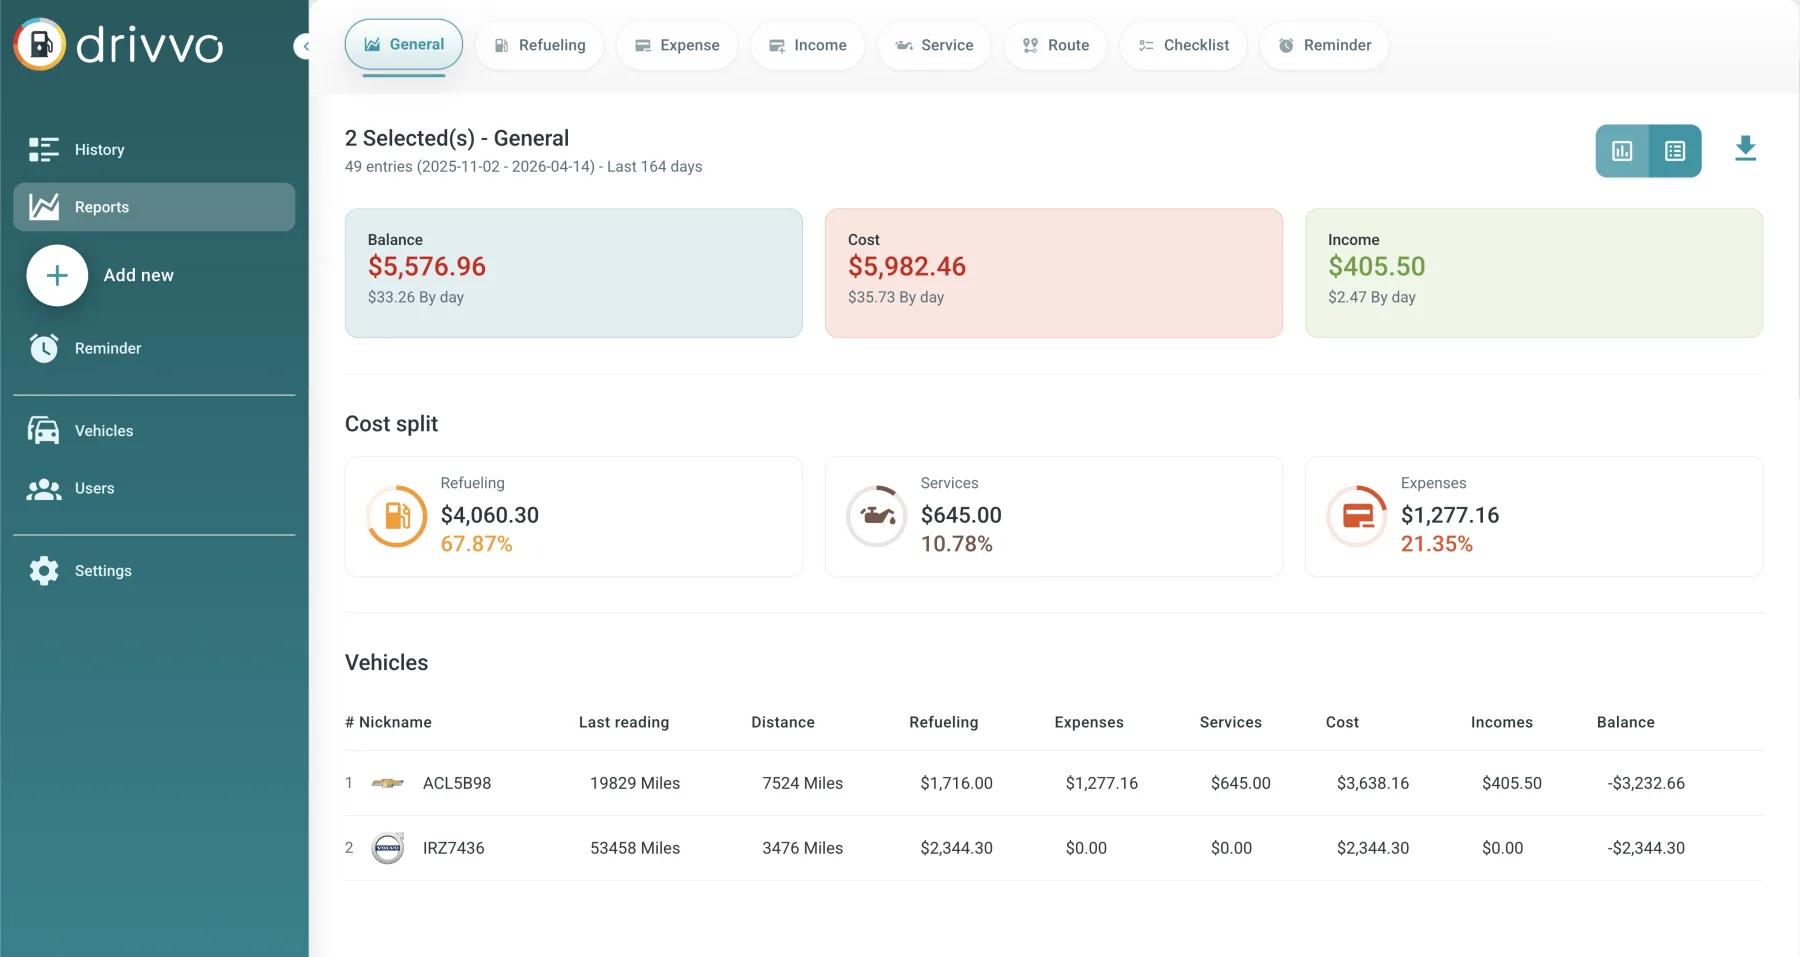Image resolution: width=1800 pixels, height=957 pixels.
Task: Open History in the sidebar
Action: (x=99, y=150)
